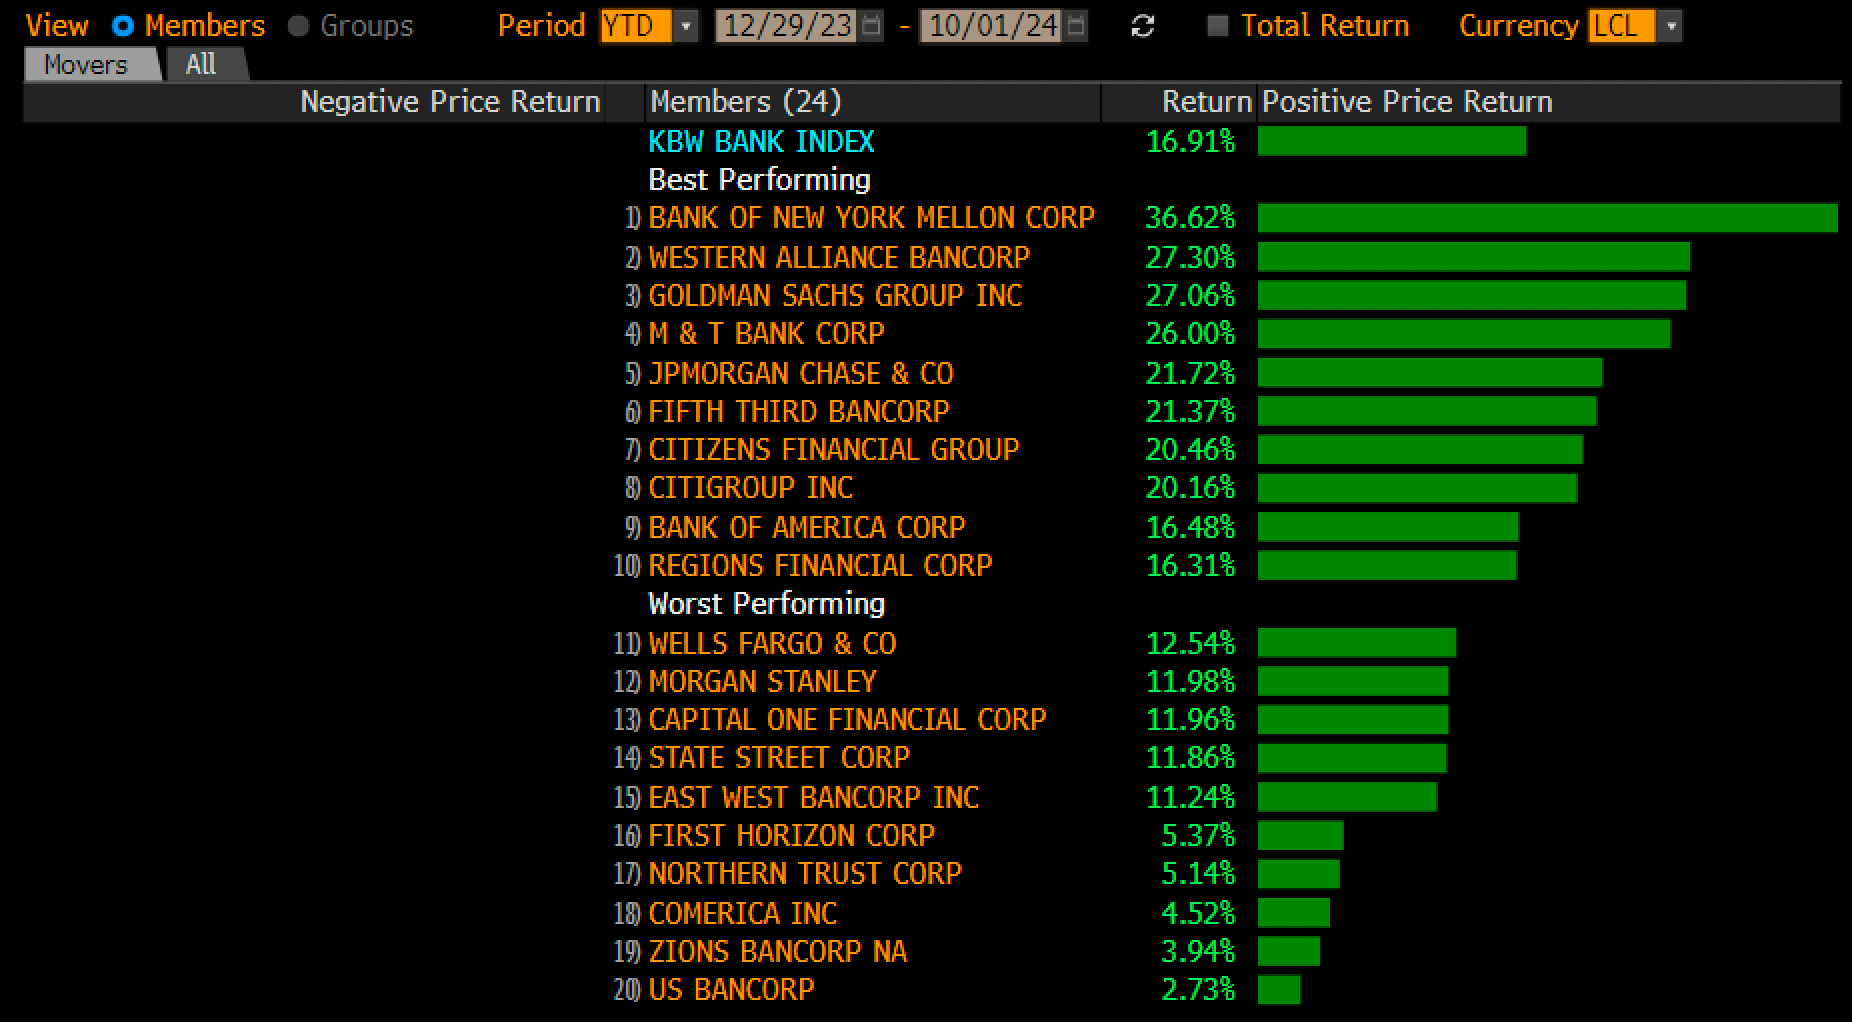
Task: Click the green bar for US Bancorp
Action: (x=1279, y=990)
